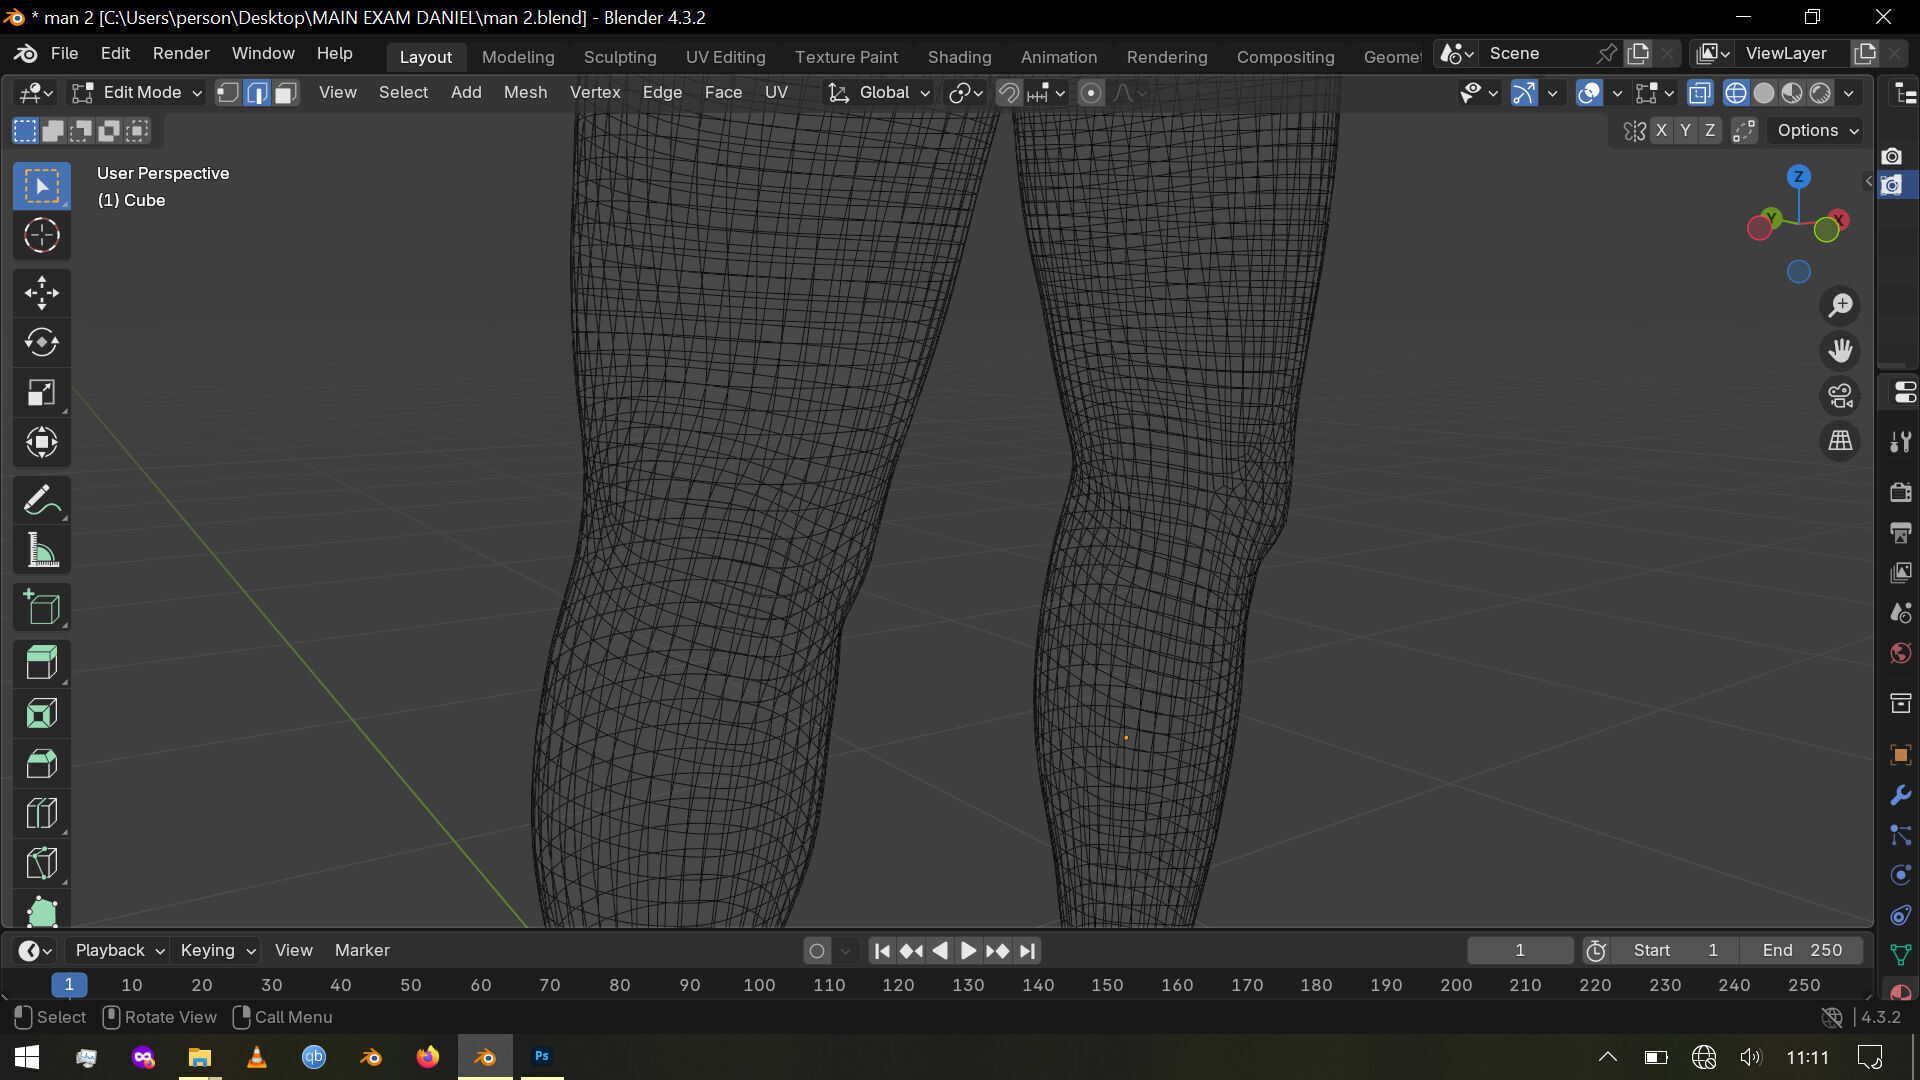This screenshot has height=1080, width=1920.
Task: Open the Vertex menu
Action: pyautogui.click(x=595, y=92)
